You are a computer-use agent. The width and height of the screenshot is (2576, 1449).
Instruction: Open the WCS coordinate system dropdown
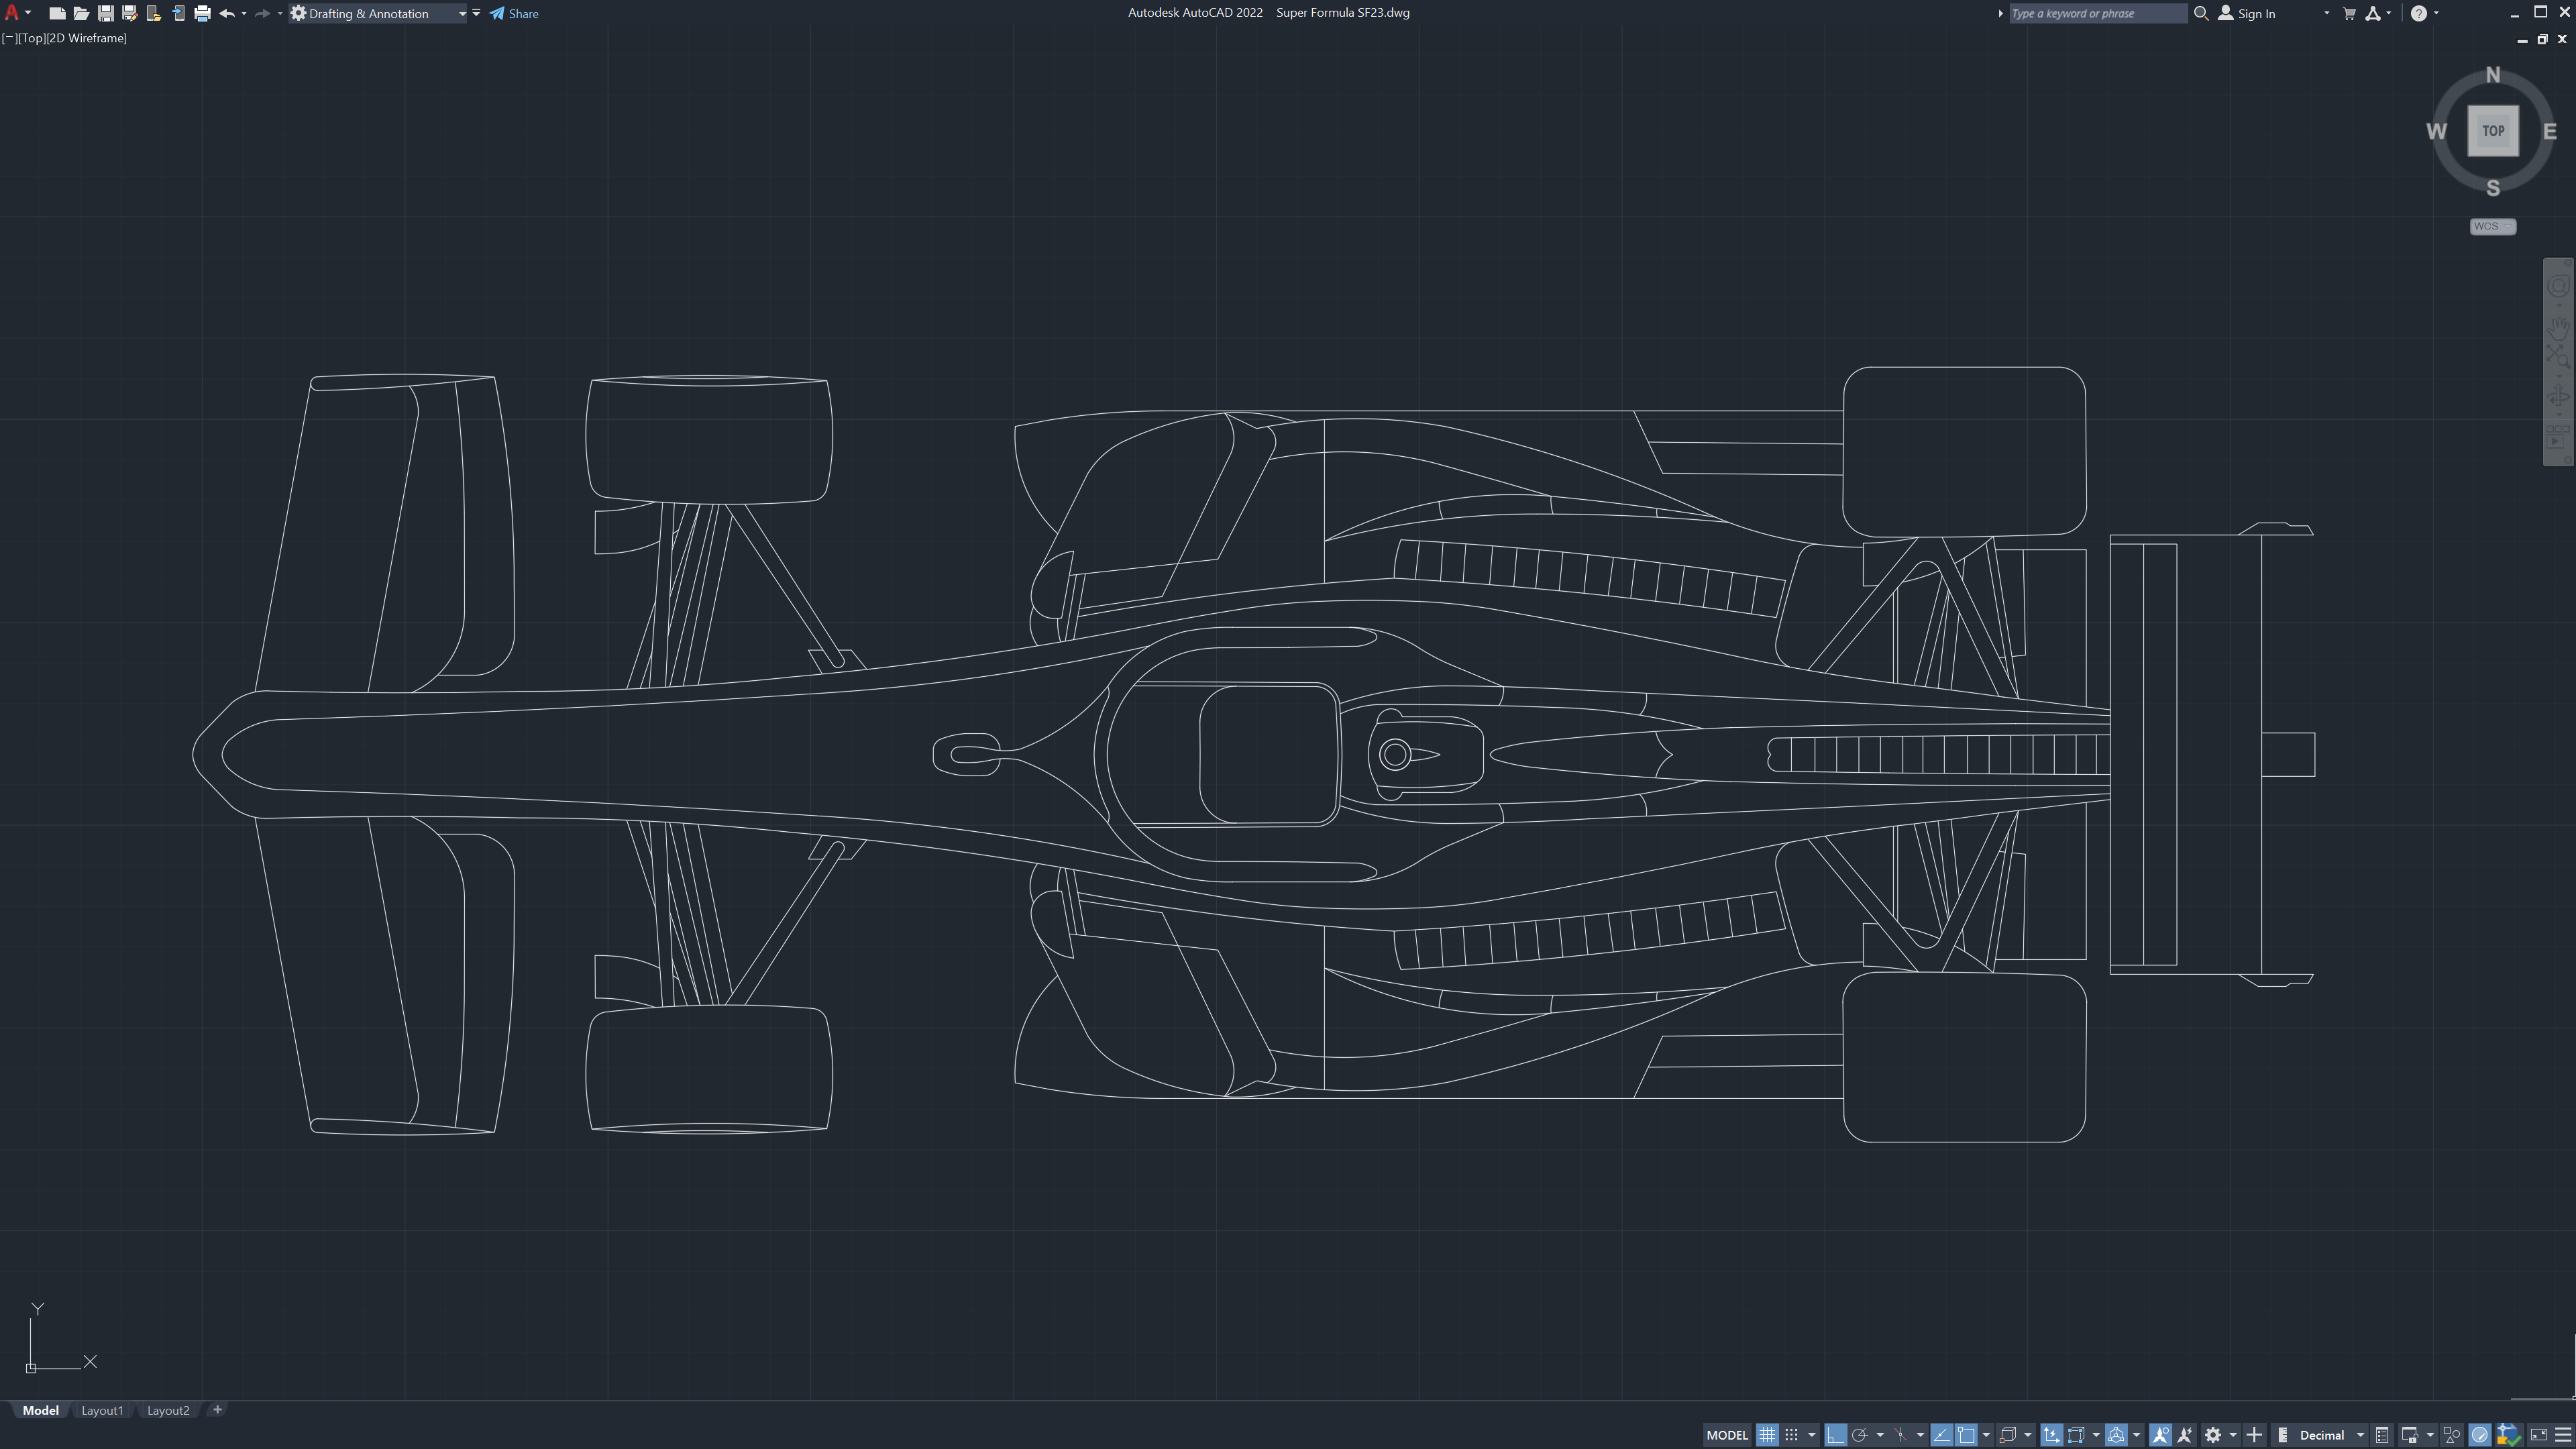[2493, 226]
